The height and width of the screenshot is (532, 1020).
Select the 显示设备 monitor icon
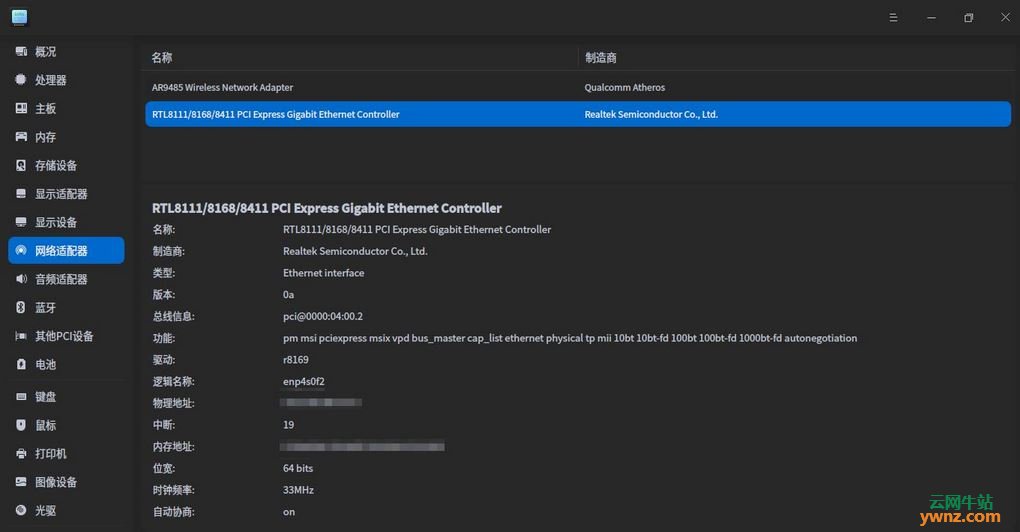point(21,222)
